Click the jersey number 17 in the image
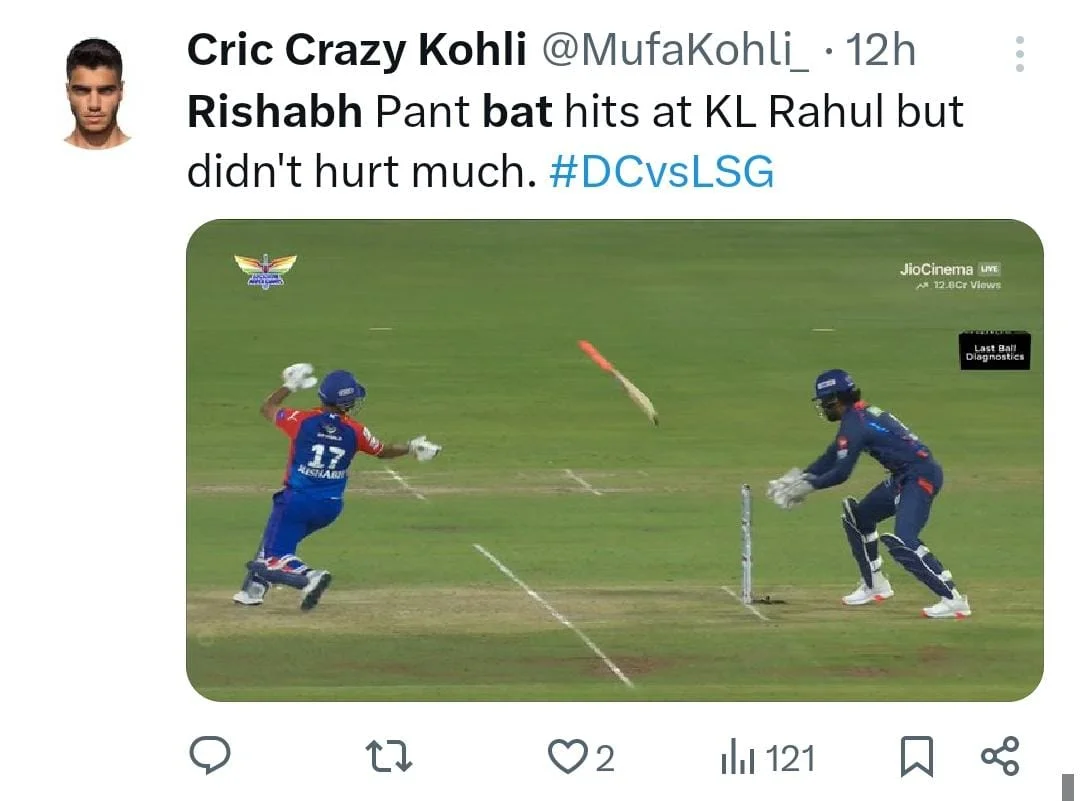 click(x=326, y=456)
